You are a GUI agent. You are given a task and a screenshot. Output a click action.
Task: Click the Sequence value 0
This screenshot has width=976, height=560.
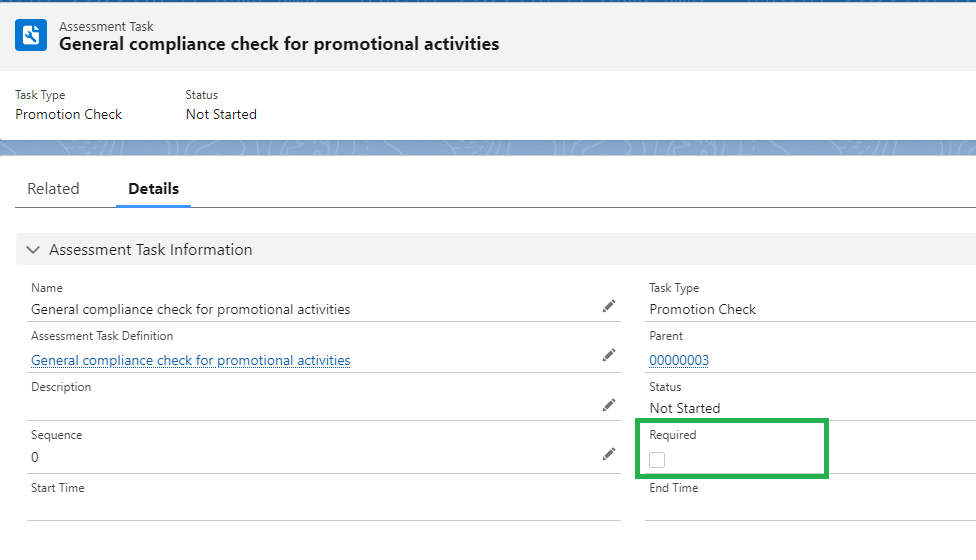coord(35,457)
